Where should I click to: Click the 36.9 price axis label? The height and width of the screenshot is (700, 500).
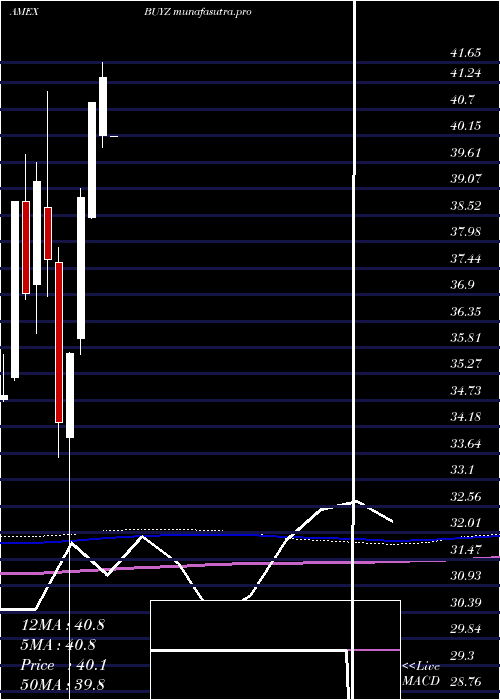click(463, 285)
